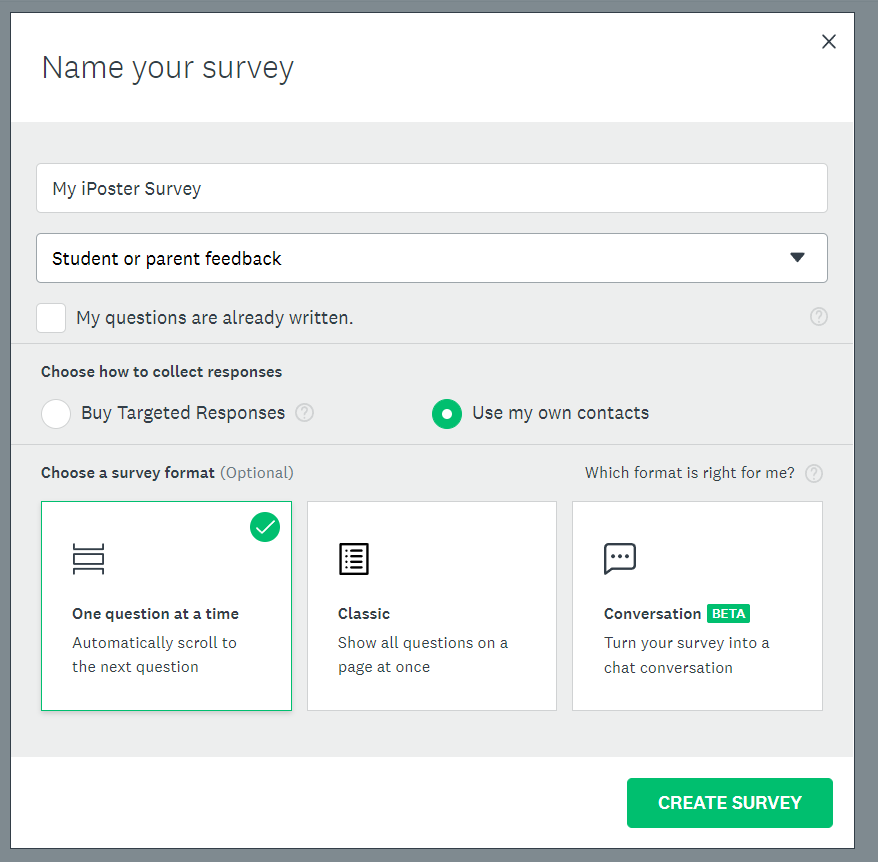Close the Name your survey dialog
The width and height of the screenshot is (878, 862).
click(829, 41)
